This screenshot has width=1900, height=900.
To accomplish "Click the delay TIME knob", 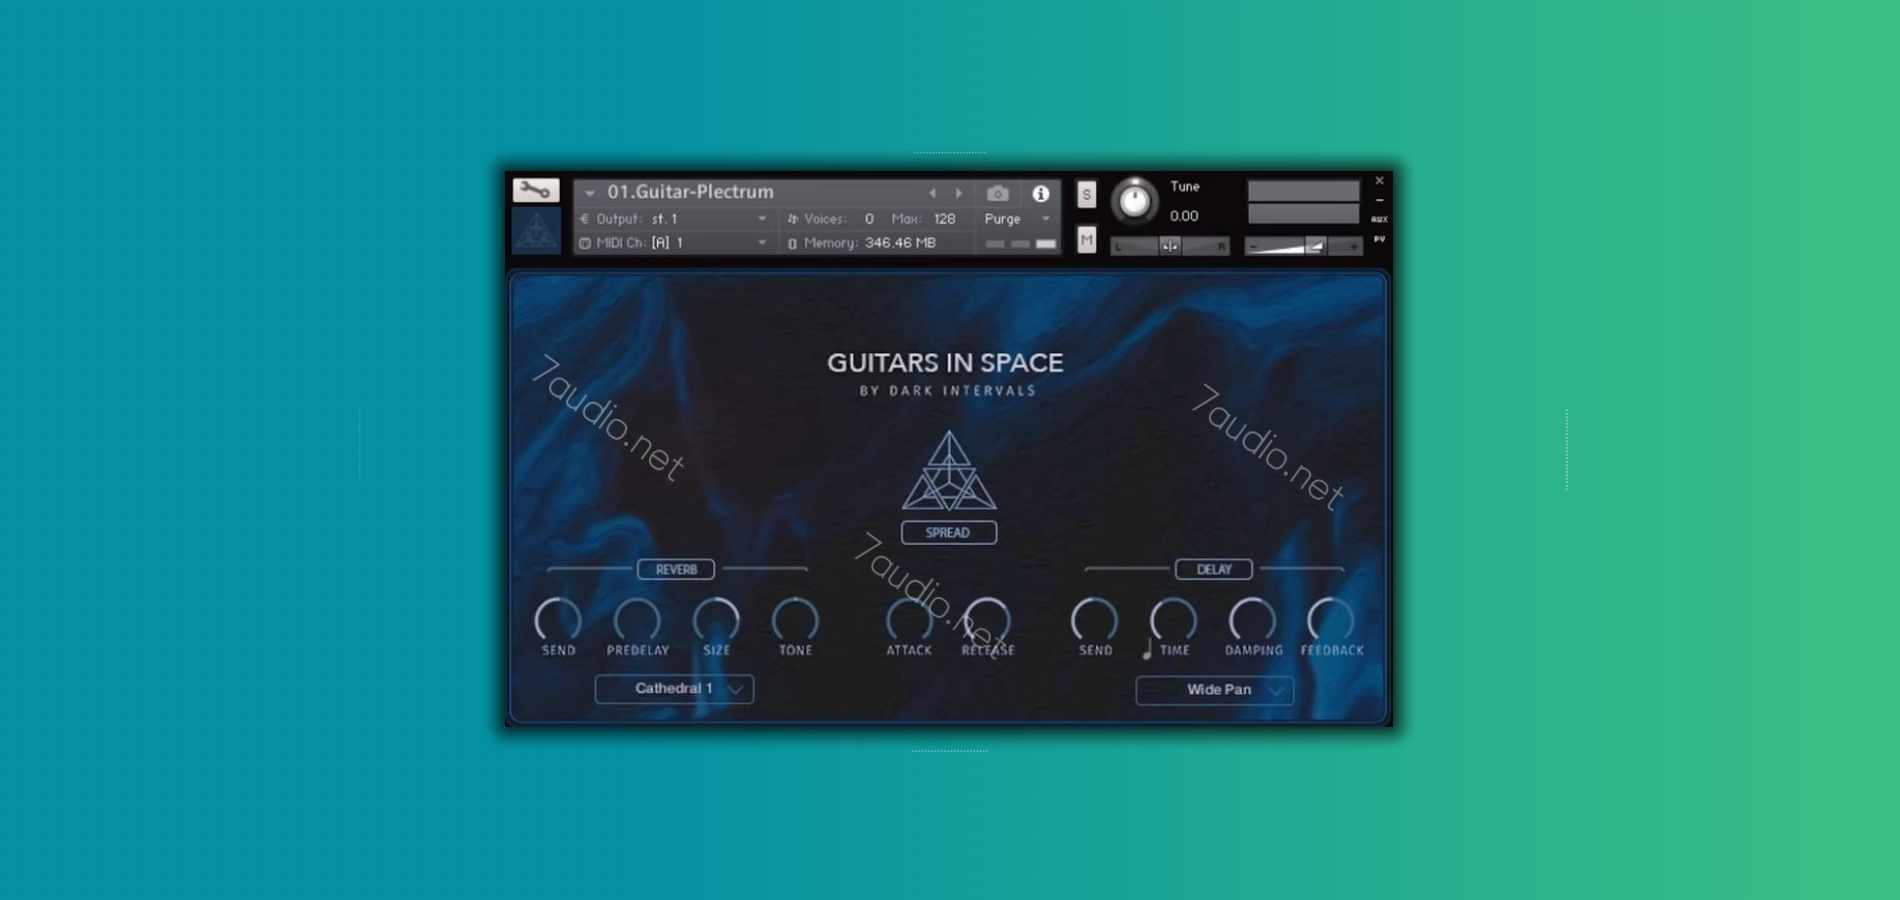I will (1174, 620).
